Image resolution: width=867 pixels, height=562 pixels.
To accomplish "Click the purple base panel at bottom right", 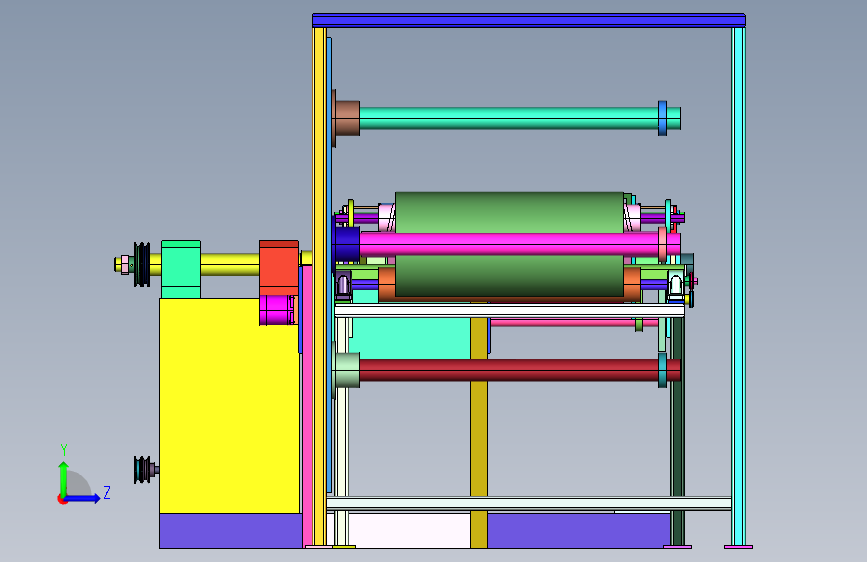I will [579, 530].
